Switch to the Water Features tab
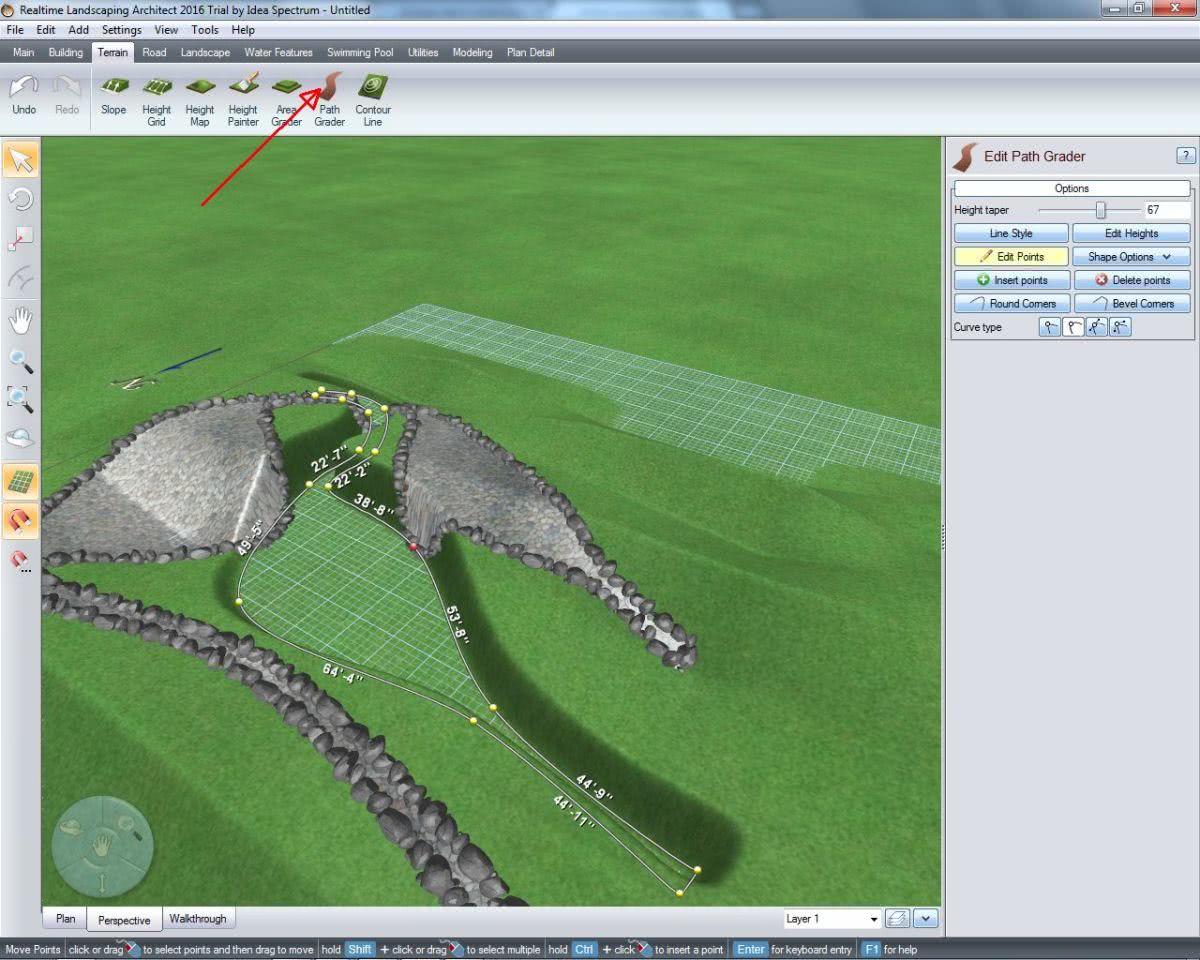 coord(278,52)
